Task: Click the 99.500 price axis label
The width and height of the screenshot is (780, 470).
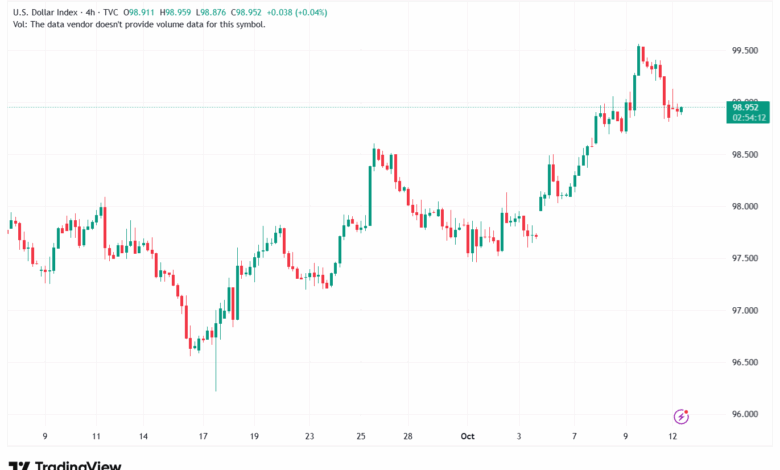Action: click(745, 51)
